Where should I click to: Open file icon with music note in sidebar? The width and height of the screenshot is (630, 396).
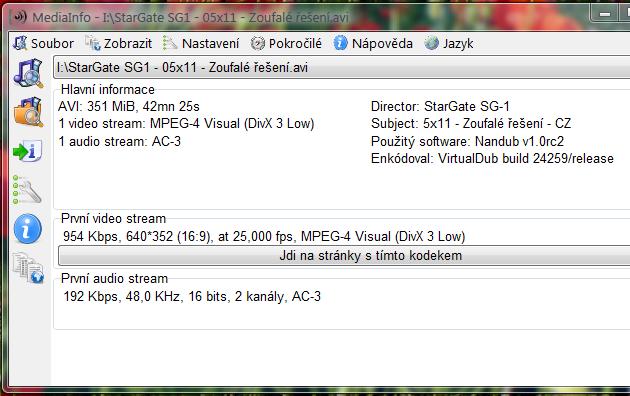click(28, 73)
